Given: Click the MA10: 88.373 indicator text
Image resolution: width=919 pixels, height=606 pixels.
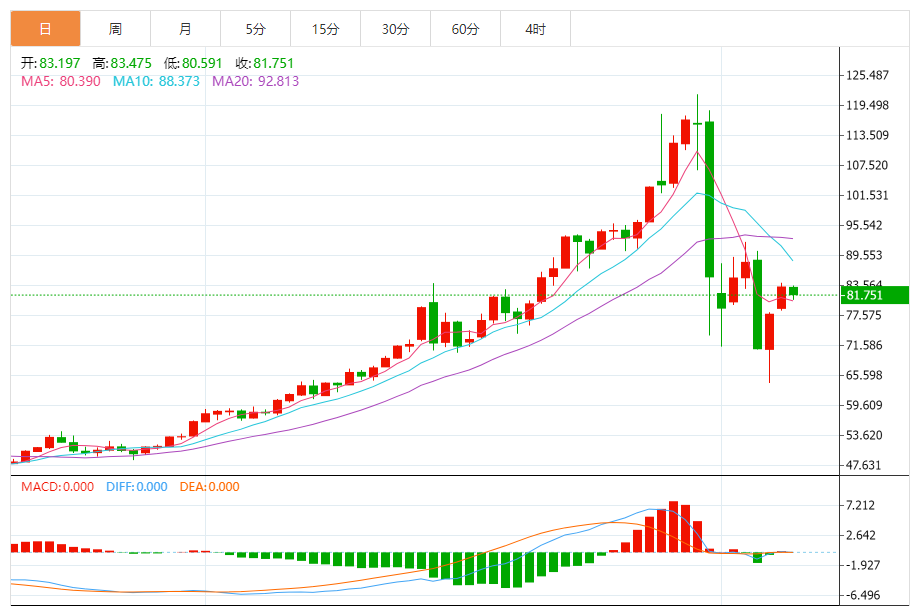Looking at the screenshot, I should pyautogui.click(x=156, y=81).
